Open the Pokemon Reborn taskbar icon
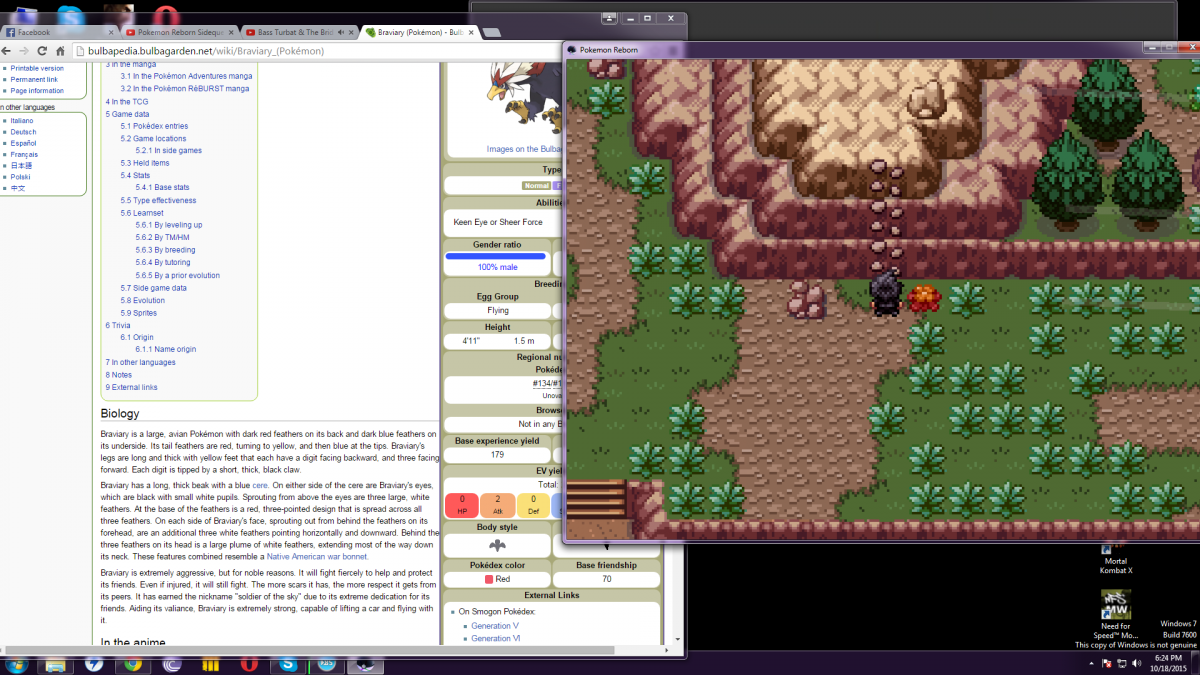The height and width of the screenshot is (675, 1200). coord(365,664)
